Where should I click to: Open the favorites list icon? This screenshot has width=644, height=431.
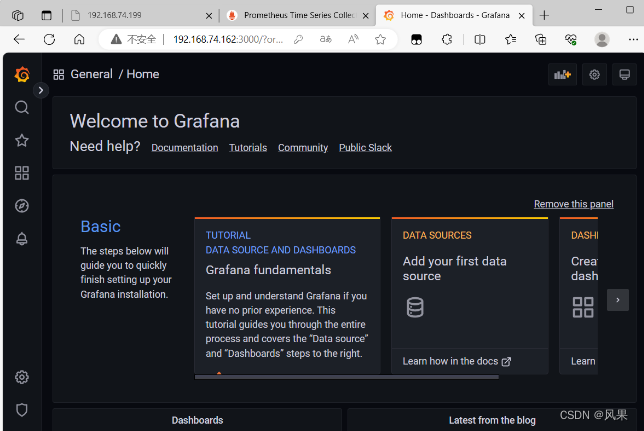coord(511,39)
